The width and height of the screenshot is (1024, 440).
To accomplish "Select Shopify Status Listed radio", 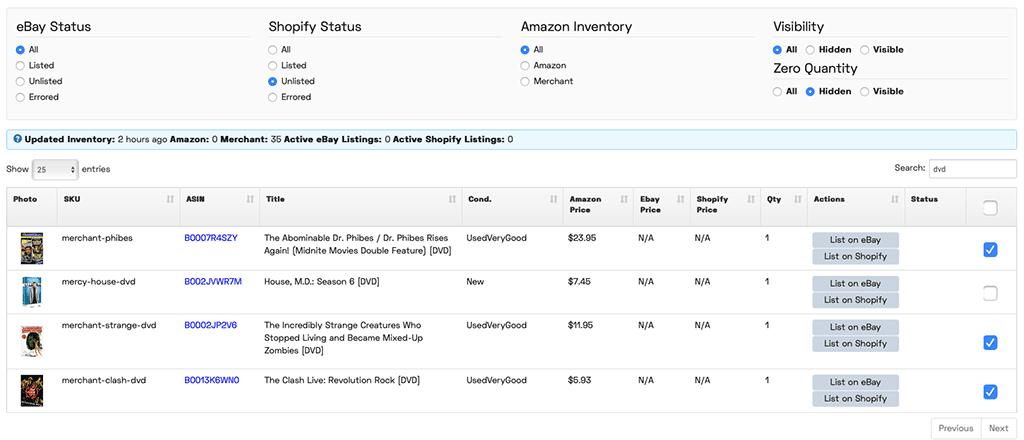I will [273, 65].
